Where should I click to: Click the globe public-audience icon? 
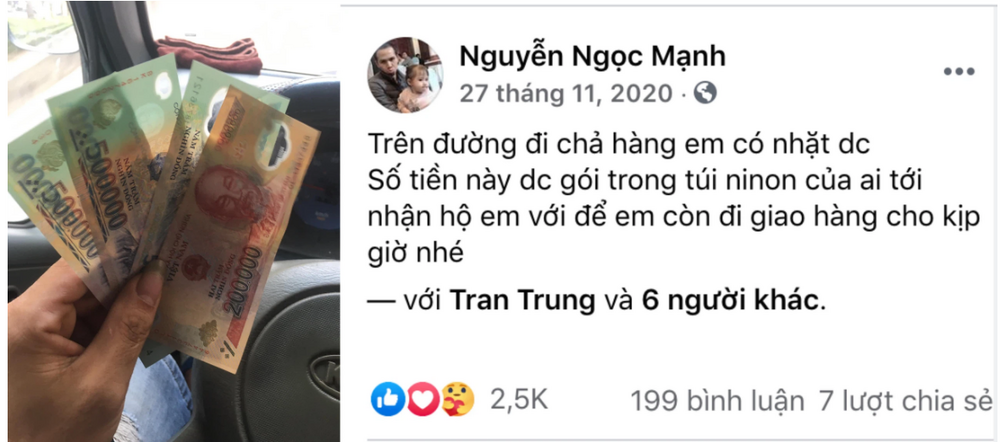705,93
